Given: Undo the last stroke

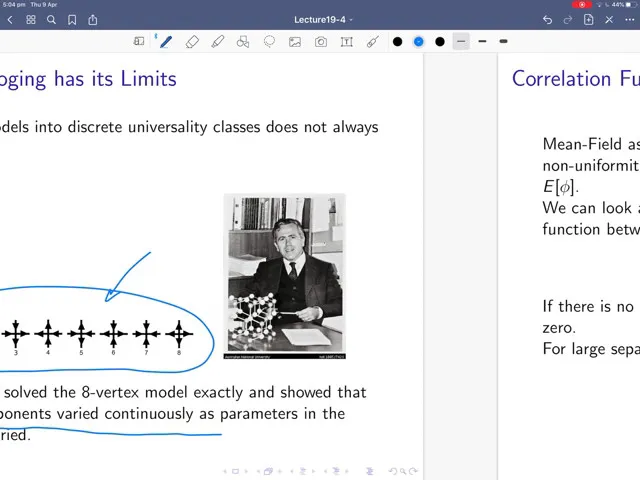Looking at the screenshot, I should tap(547, 20).
